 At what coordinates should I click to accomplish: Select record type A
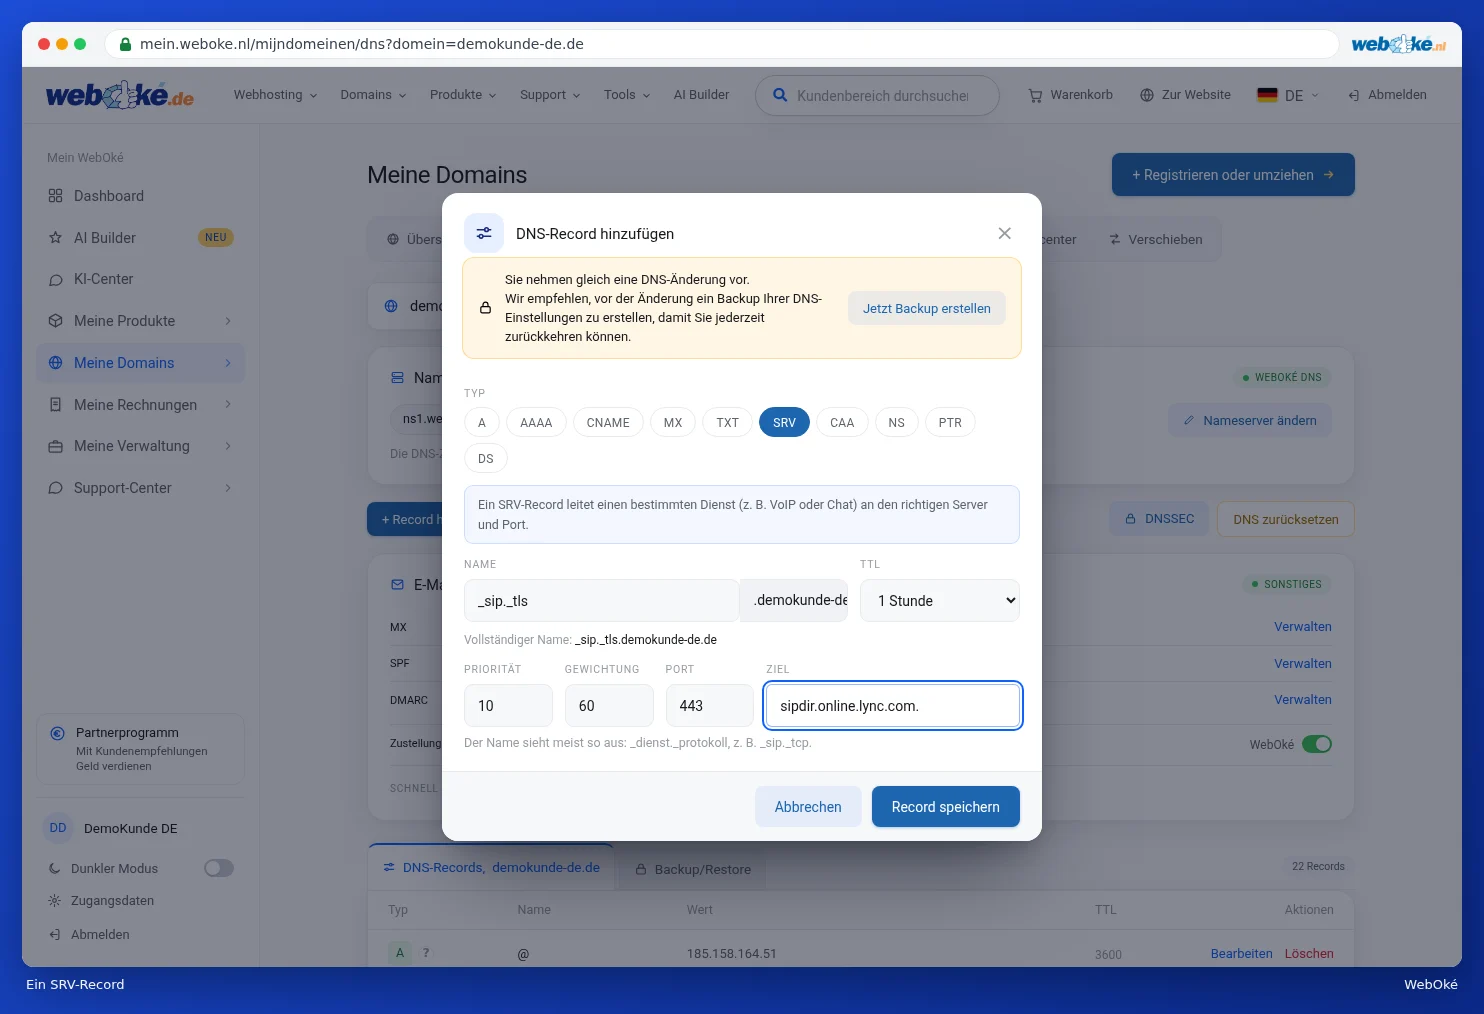tap(482, 422)
